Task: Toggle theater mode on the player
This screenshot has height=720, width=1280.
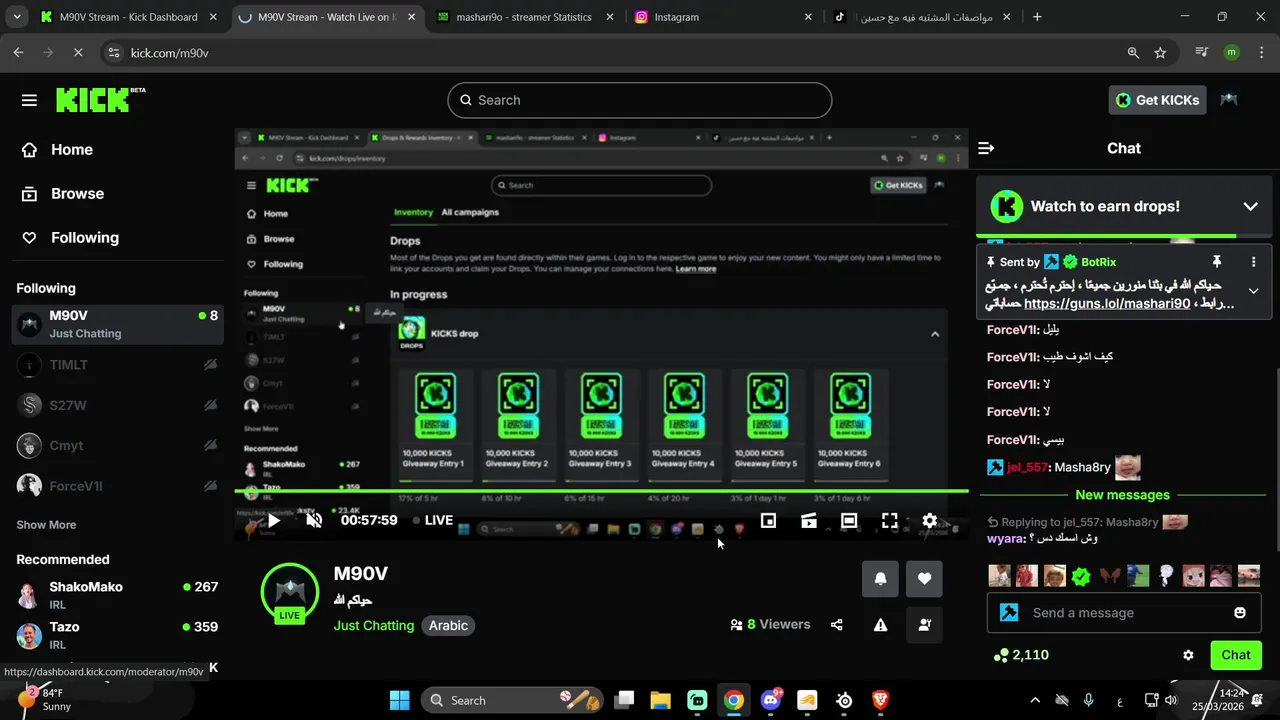Action: (849, 520)
